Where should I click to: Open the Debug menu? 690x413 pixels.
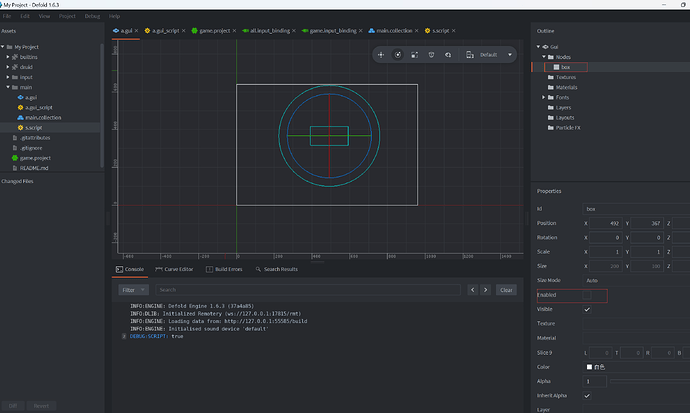point(92,17)
